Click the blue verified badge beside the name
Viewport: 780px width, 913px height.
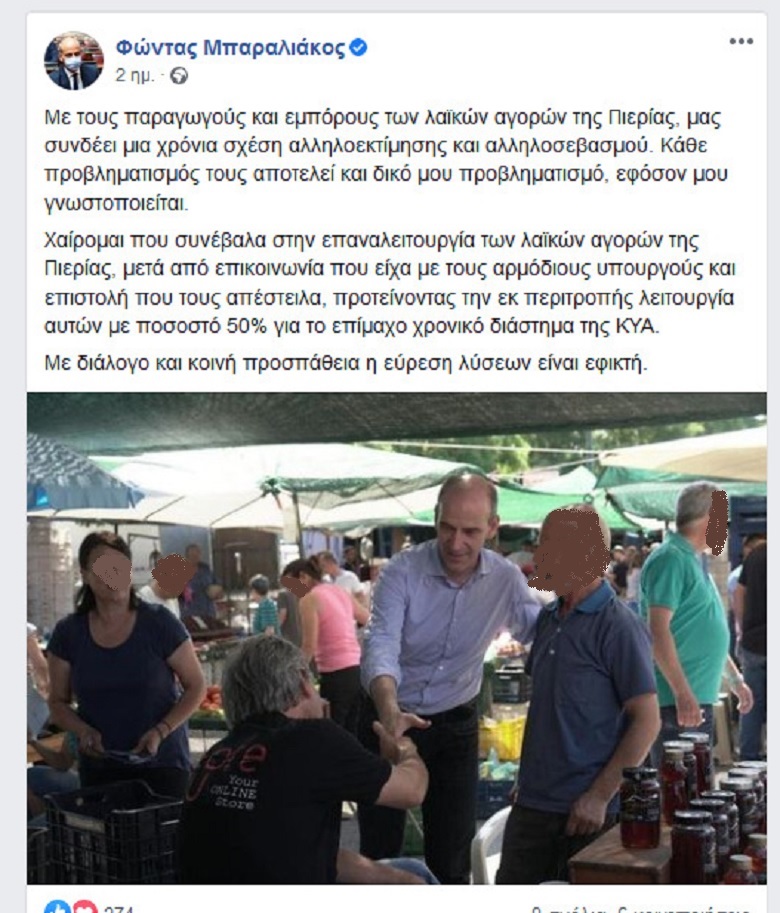click(358, 48)
